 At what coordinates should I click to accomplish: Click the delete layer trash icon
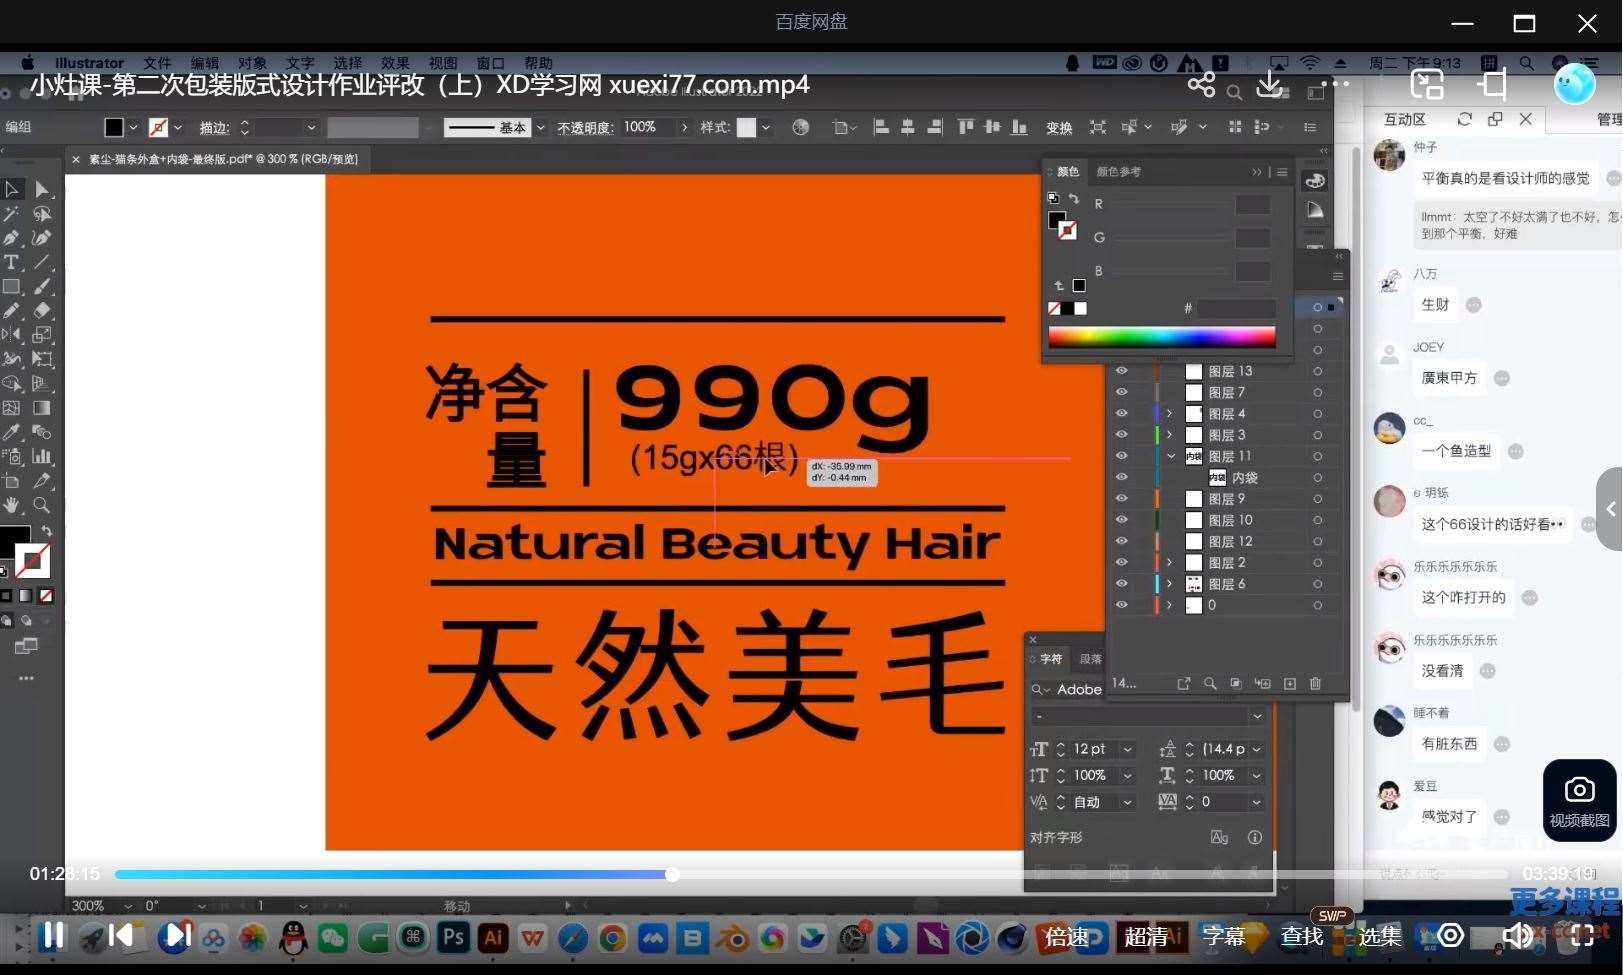coord(1314,684)
